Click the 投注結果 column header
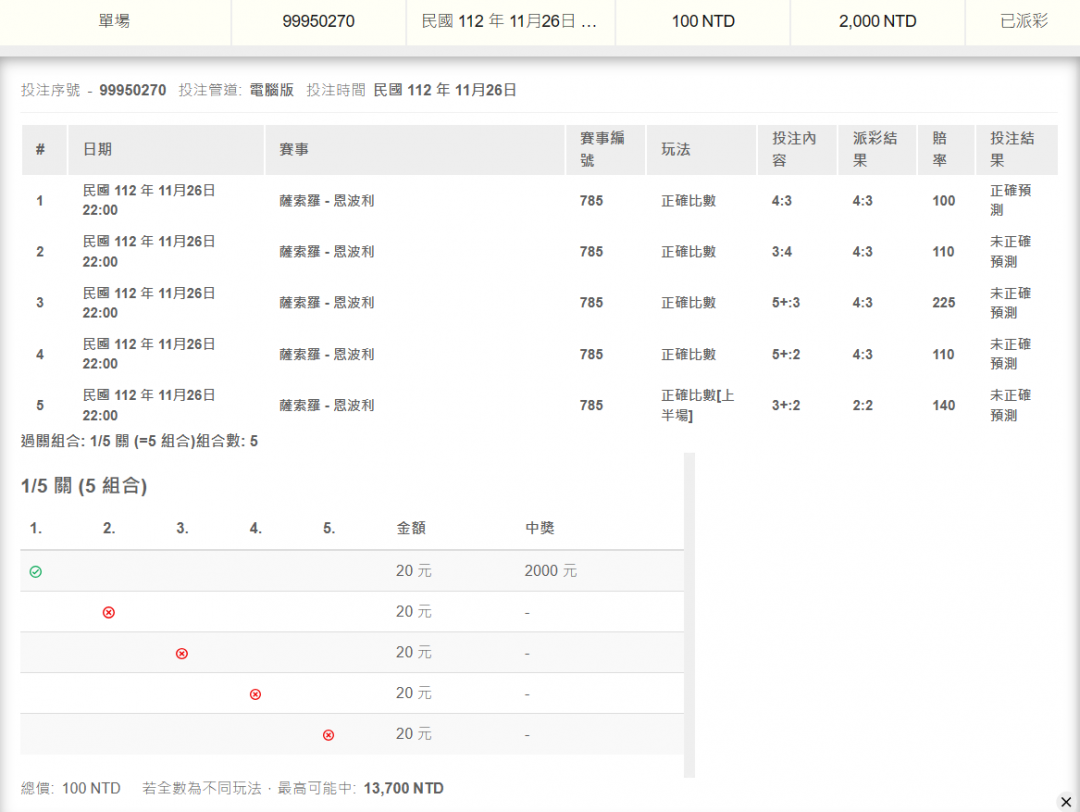 coord(1017,149)
